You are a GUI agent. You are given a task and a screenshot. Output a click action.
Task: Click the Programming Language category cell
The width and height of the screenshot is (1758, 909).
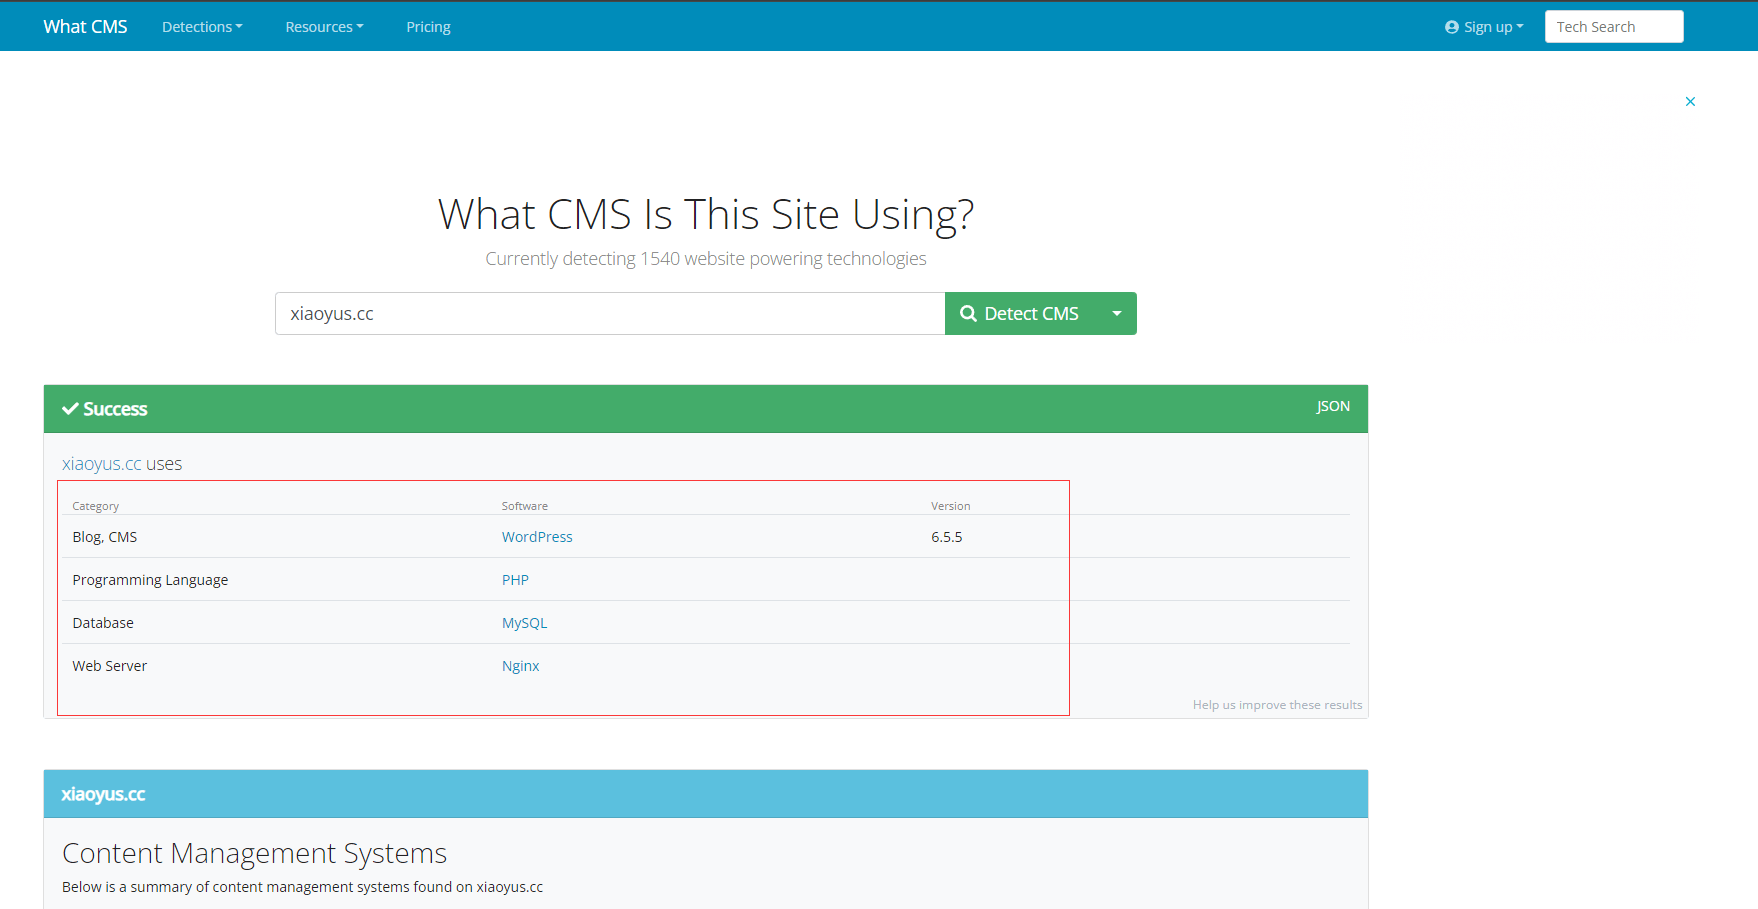pos(150,580)
